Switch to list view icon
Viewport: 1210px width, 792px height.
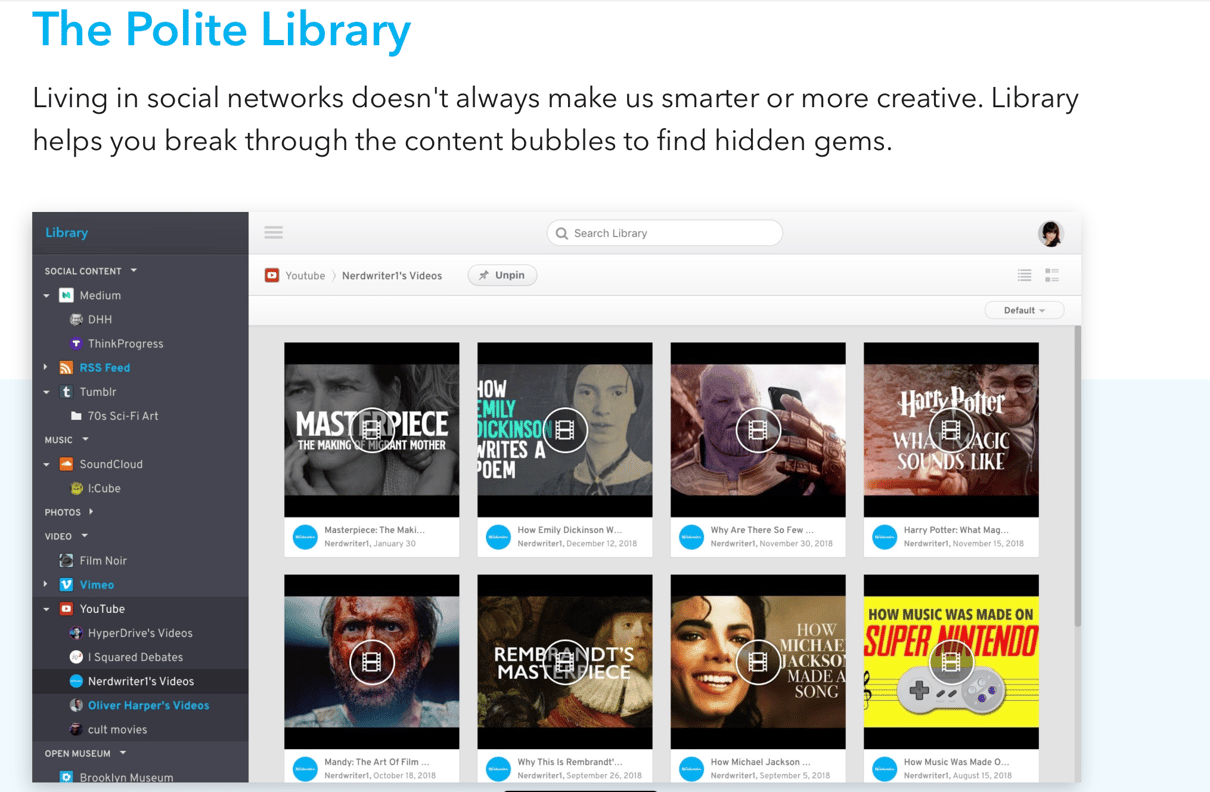click(x=1024, y=275)
